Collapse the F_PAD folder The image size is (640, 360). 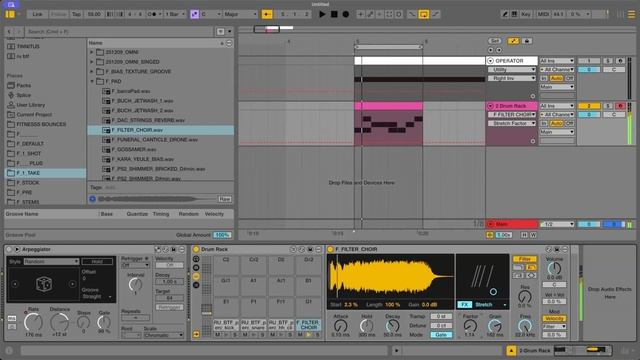coord(92,81)
